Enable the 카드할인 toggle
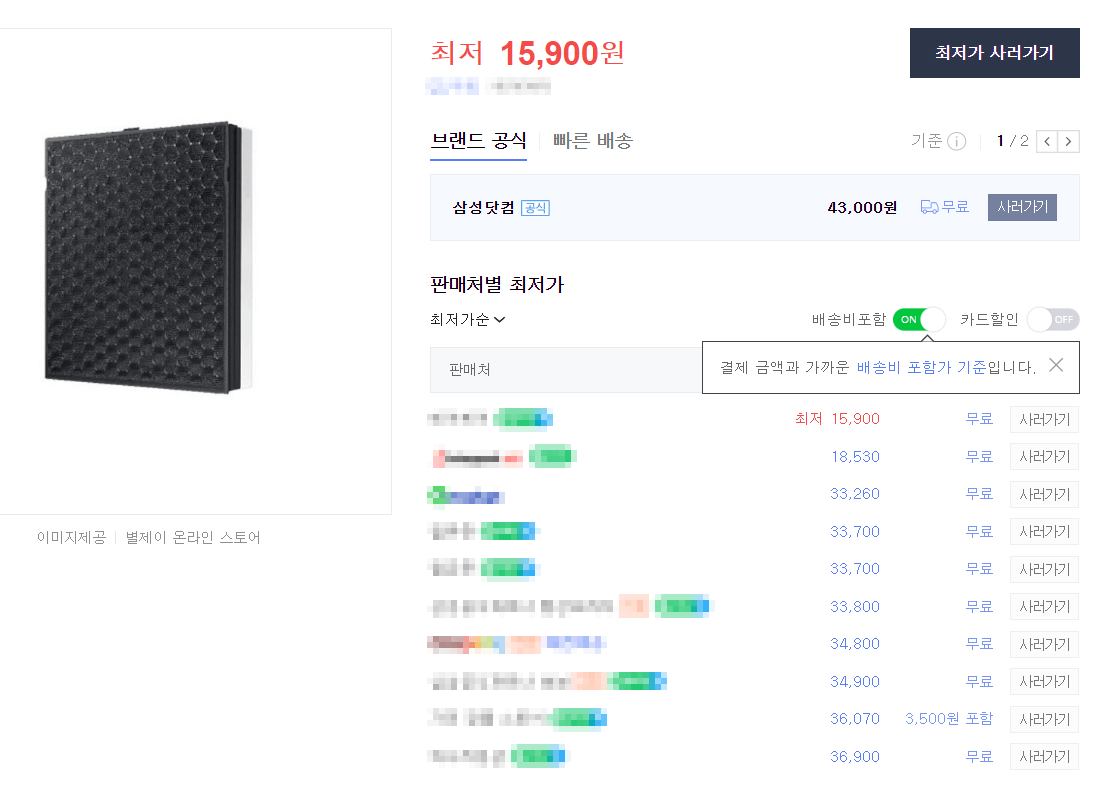This screenshot has width=1110, height=807. click(1052, 318)
